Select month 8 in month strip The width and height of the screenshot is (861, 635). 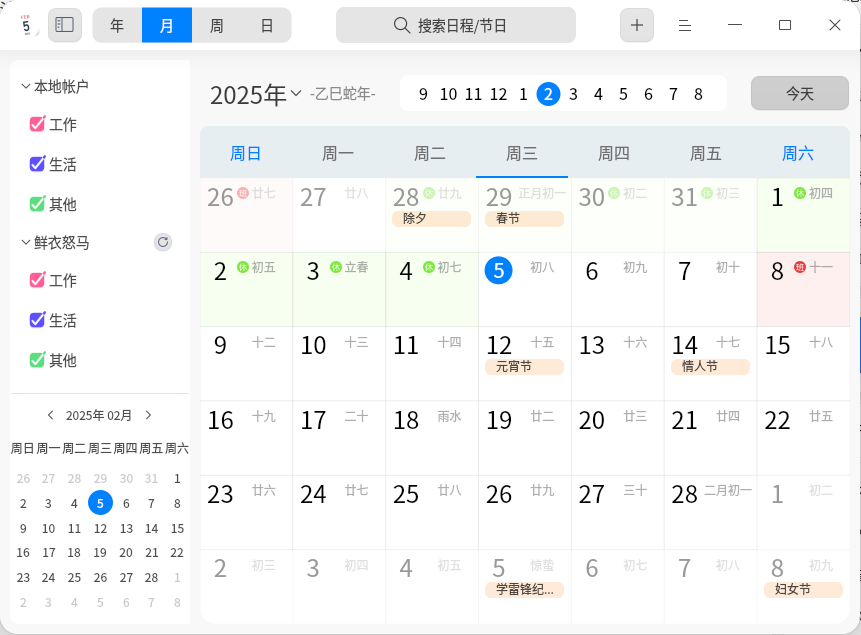coord(698,94)
